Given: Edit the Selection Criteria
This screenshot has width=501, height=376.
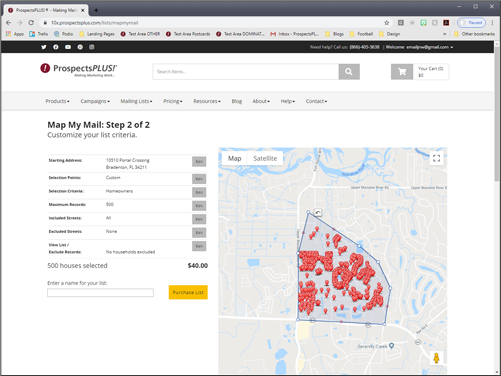Looking at the screenshot, I should coord(199,192).
